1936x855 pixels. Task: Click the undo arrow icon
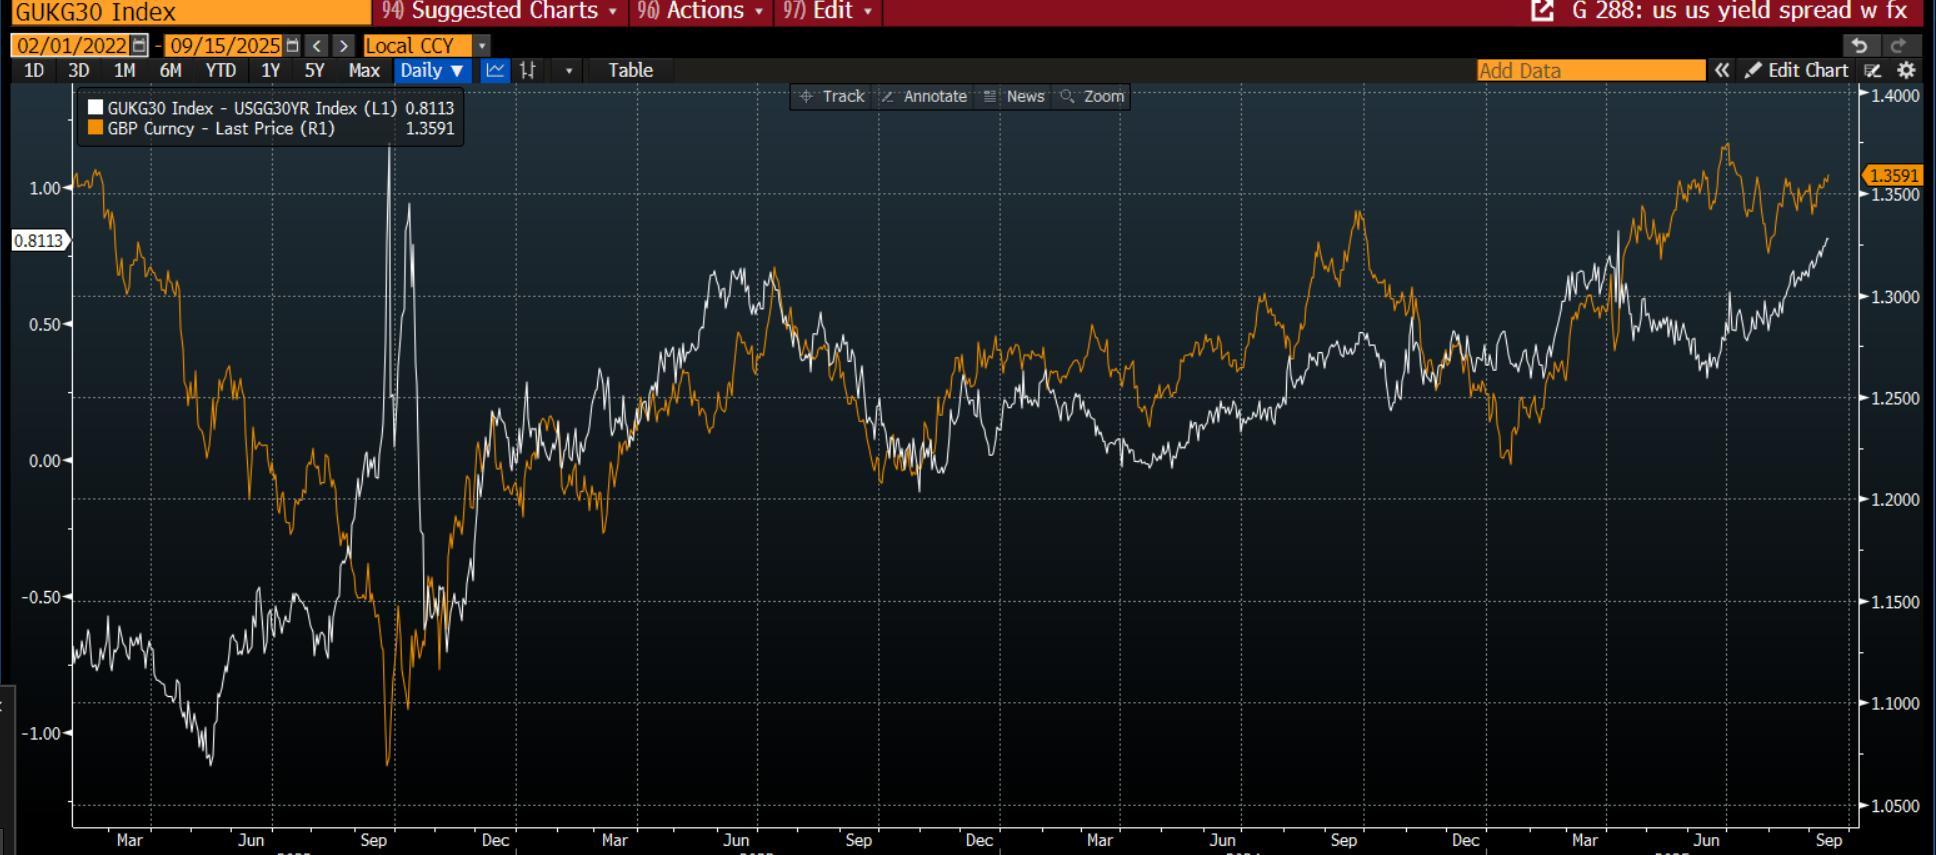(1859, 46)
